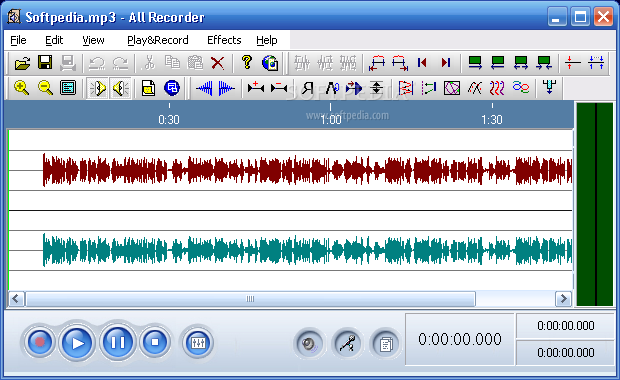
Task: Zoom out with the minus magnifier
Action: [45, 88]
